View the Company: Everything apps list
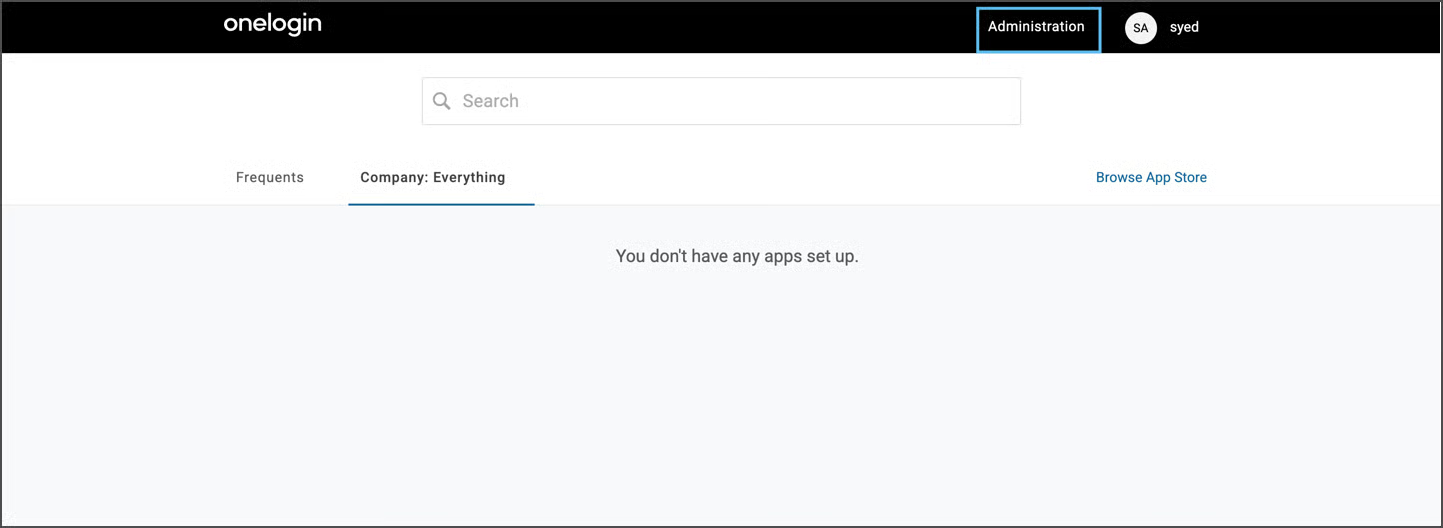 point(433,178)
